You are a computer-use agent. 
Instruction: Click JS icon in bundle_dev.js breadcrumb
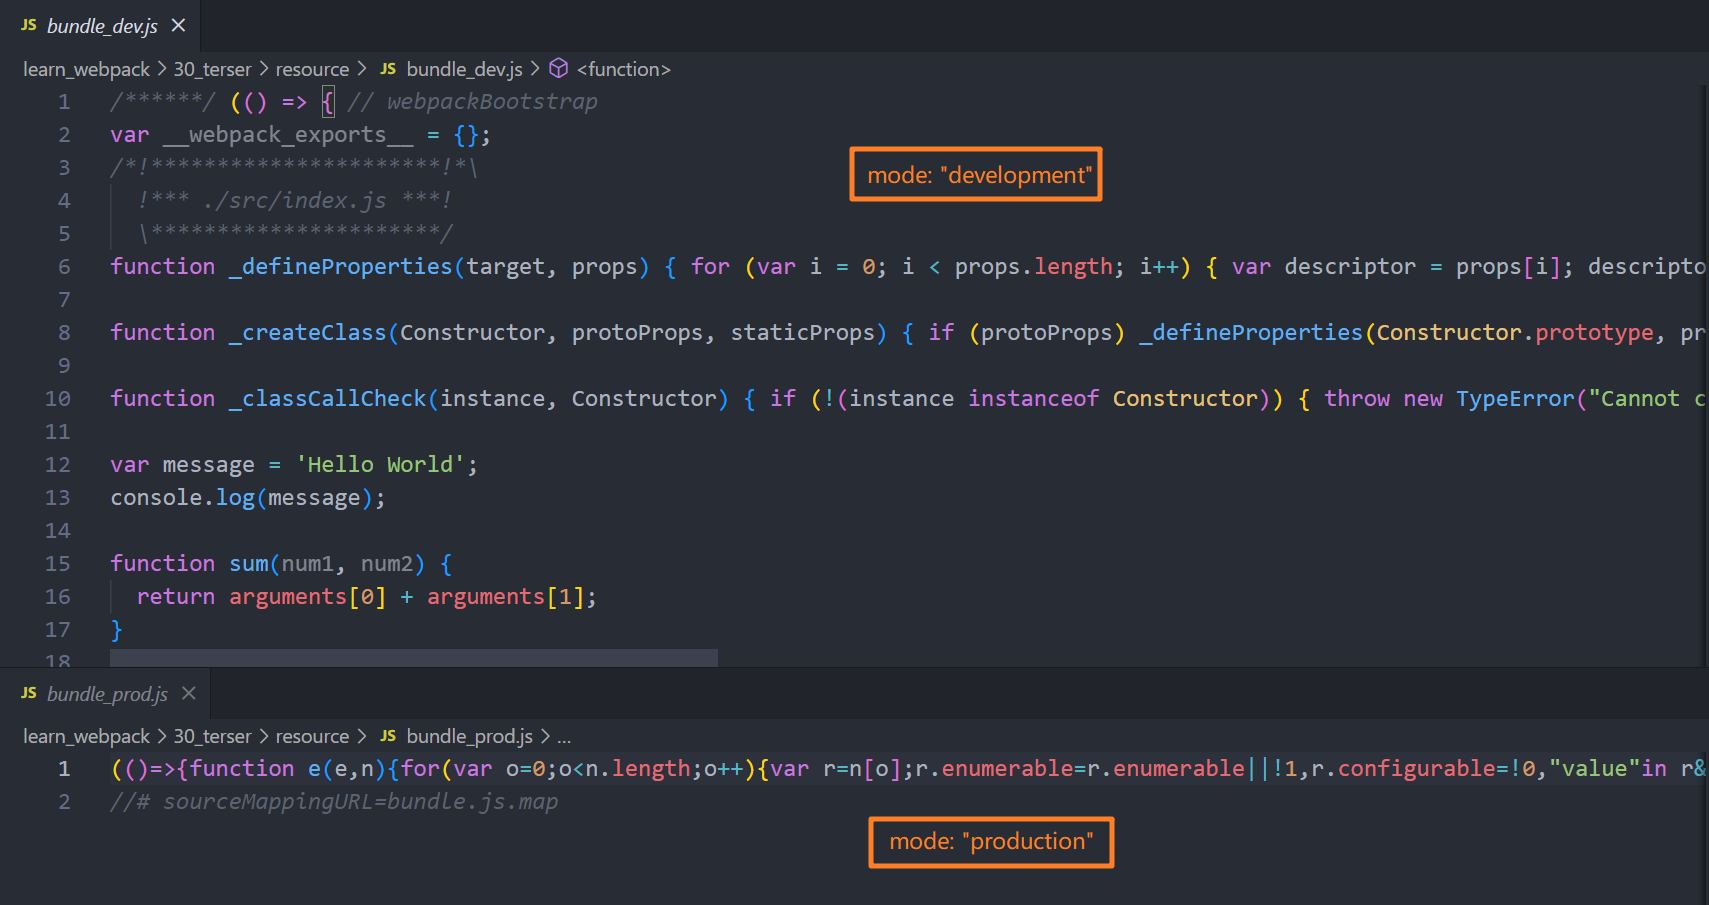pyautogui.click(x=388, y=69)
